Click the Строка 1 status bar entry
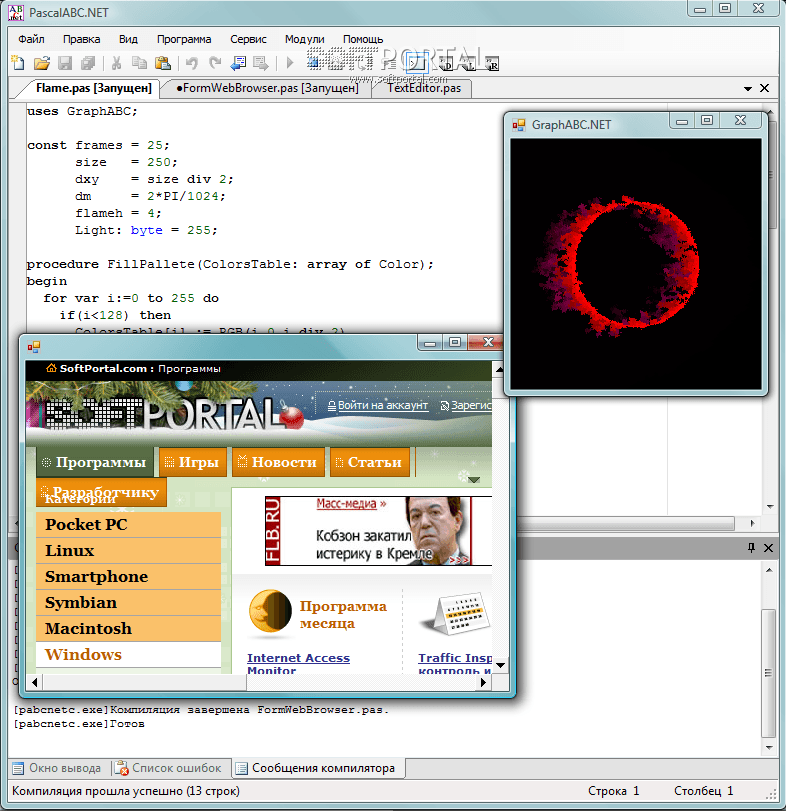The width and height of the screenshot is (786, 811). [613, 791]
